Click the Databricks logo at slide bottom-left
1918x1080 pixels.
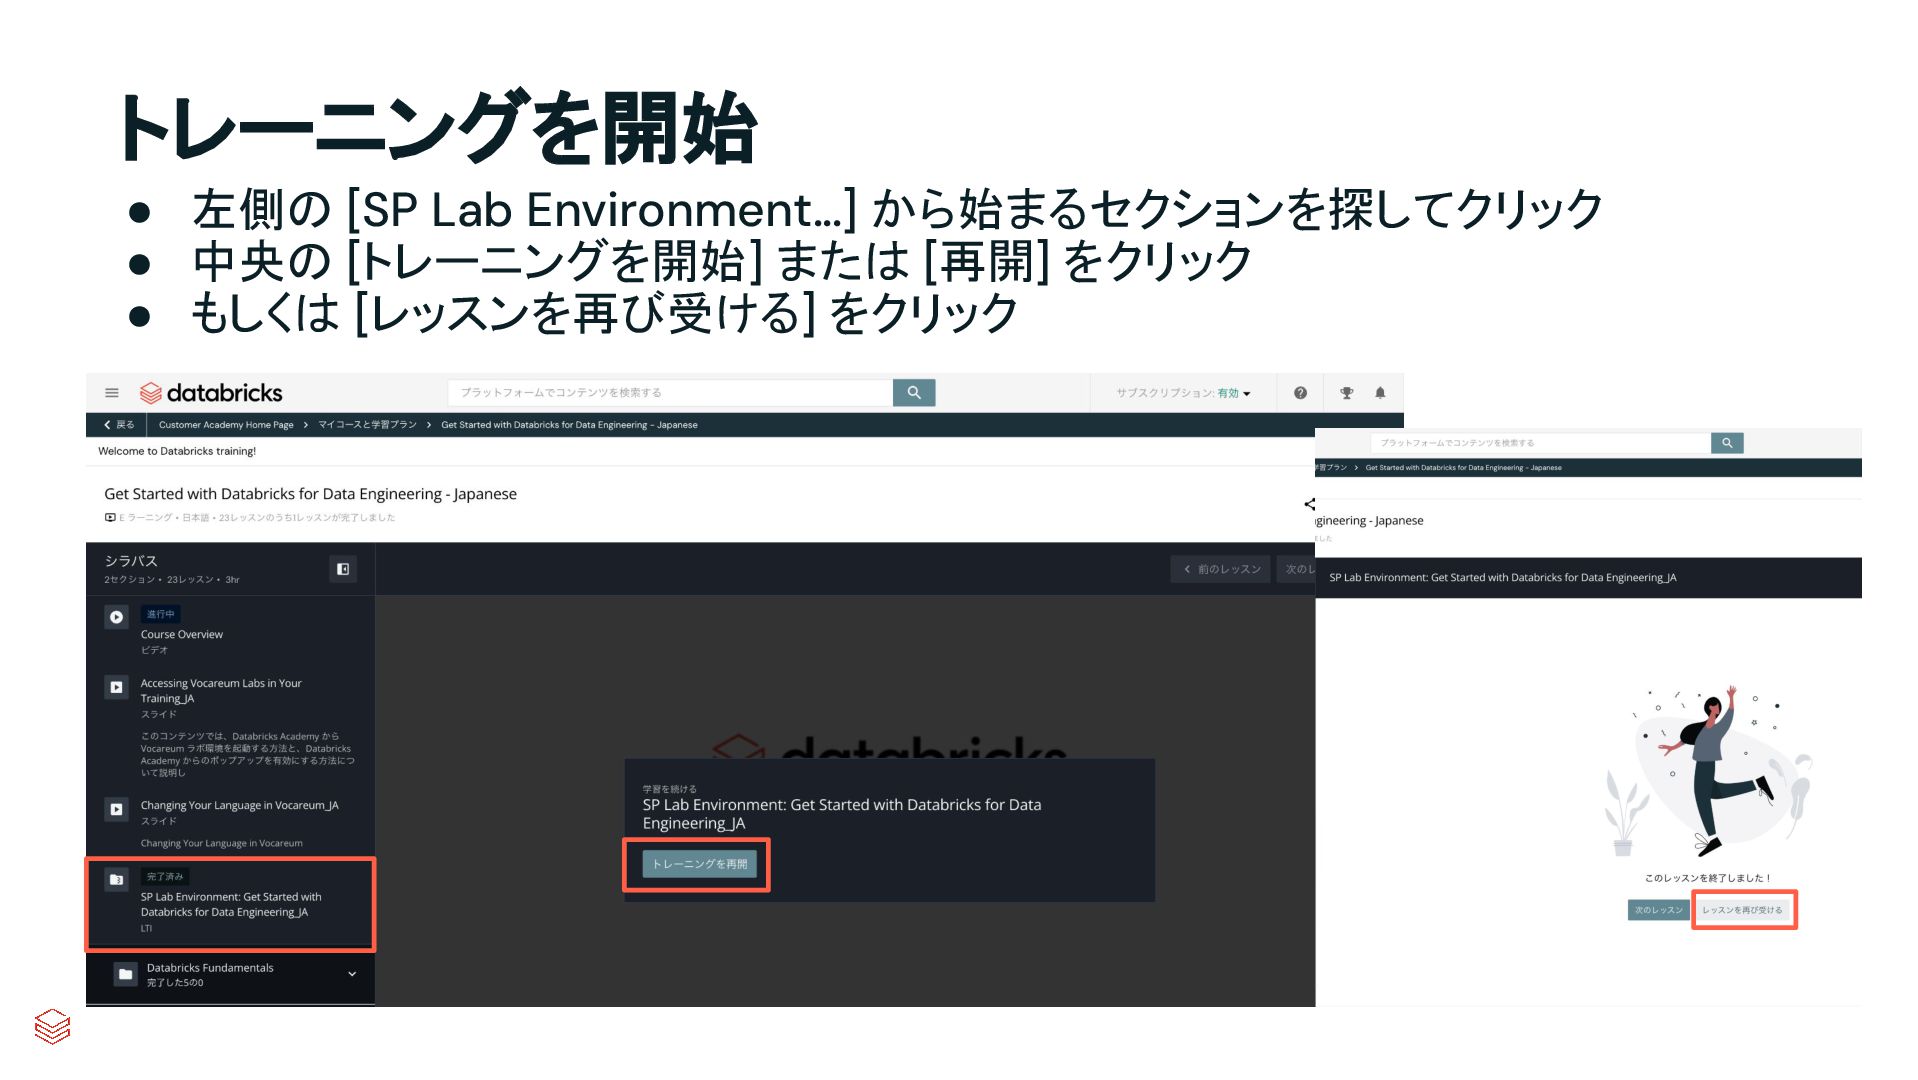pyautogui.click(x=52, y=1026)
